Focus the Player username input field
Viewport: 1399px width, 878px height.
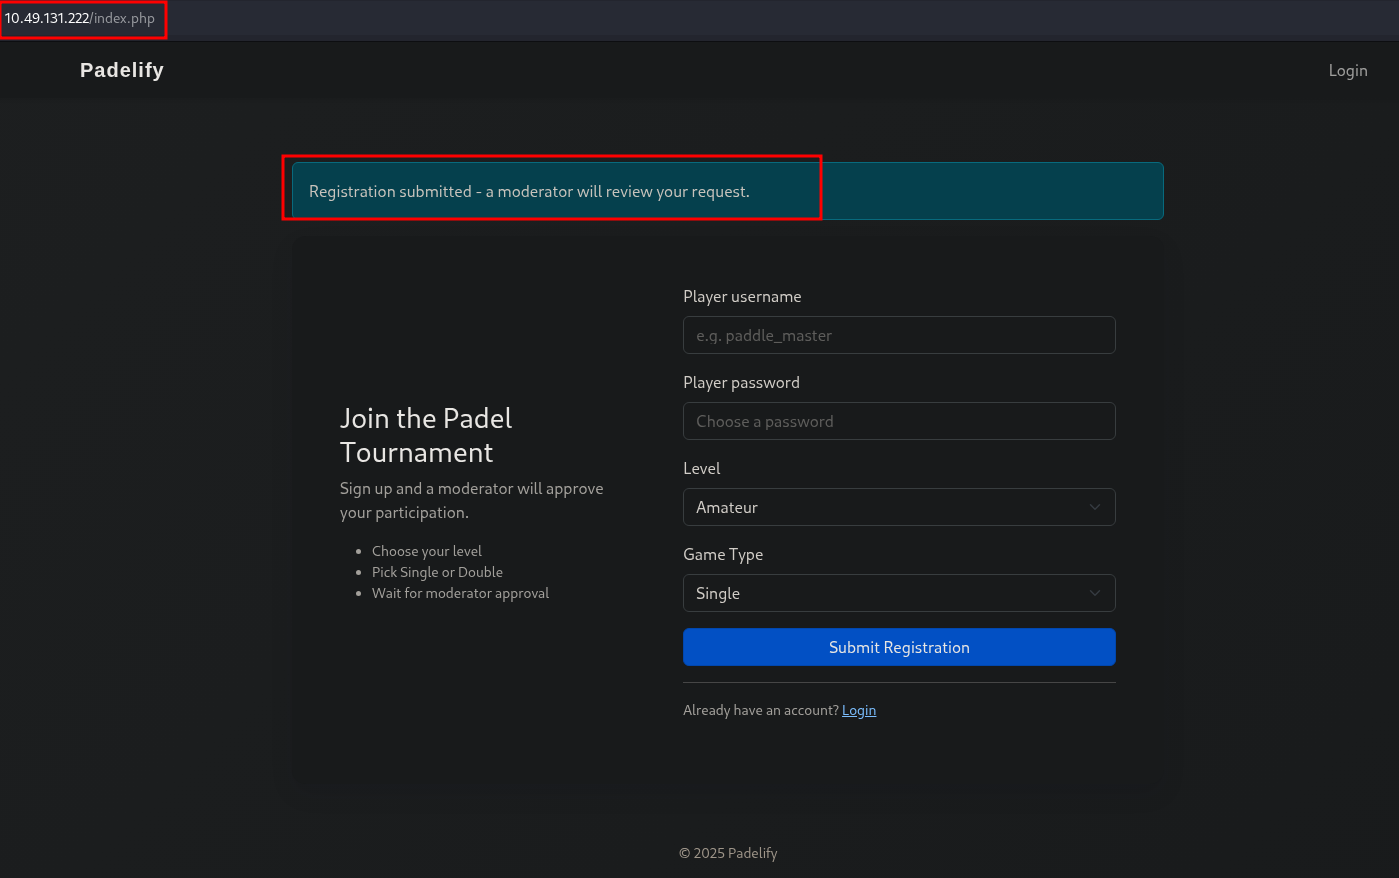click(898, 335)
